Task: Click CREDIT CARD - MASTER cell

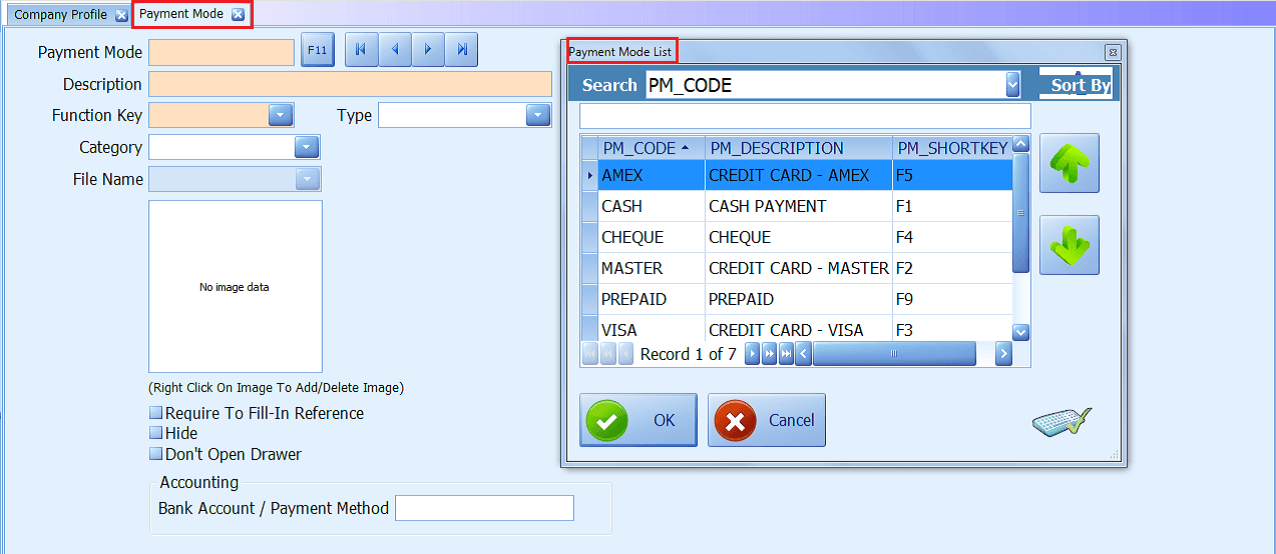Action: point(799,268)
